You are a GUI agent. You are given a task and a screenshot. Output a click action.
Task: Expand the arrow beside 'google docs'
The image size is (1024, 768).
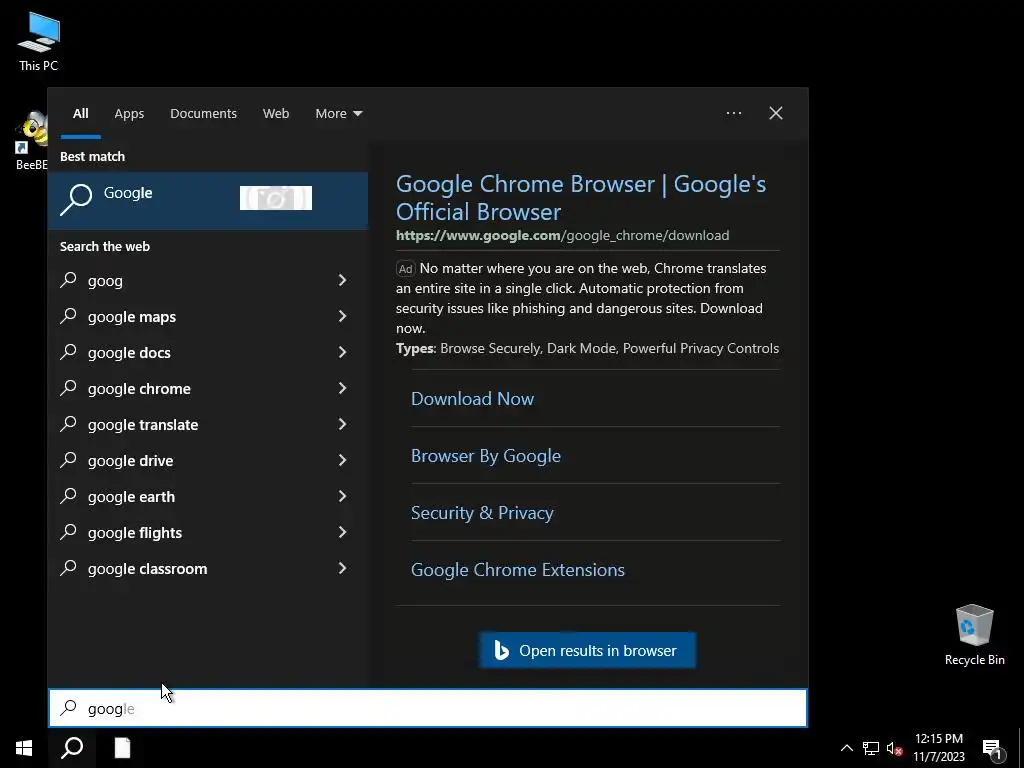(342, 352)
